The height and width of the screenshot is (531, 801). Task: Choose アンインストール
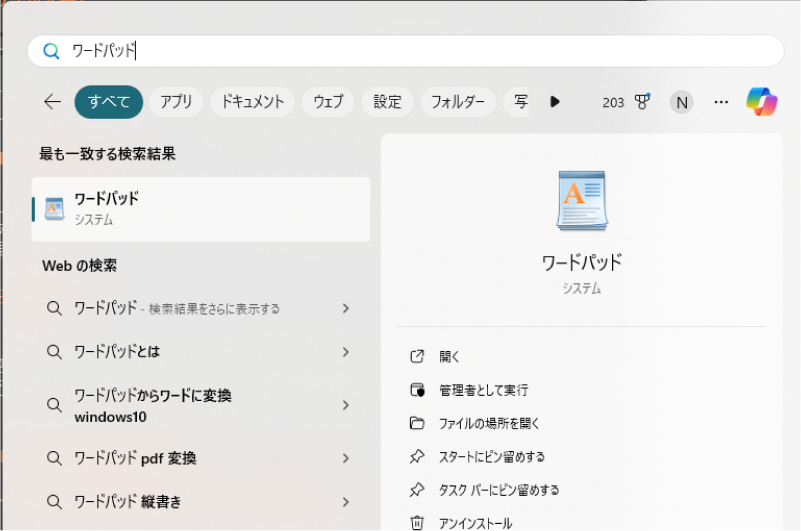[476, 523]
